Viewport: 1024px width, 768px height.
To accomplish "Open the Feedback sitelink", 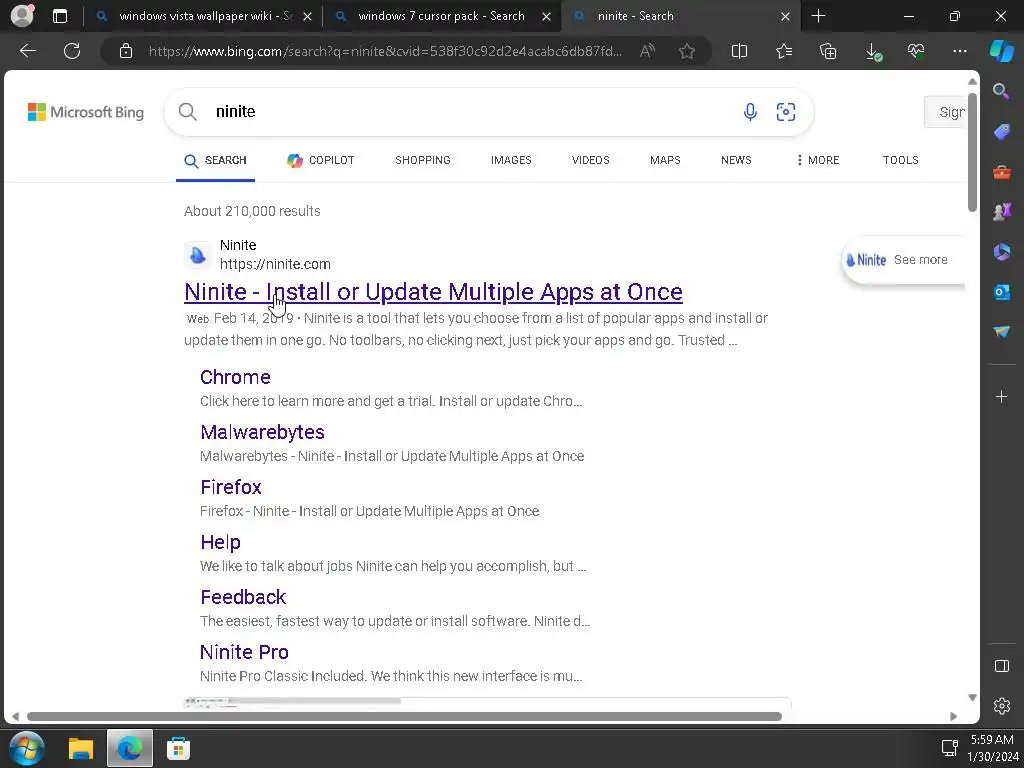I will click(x=243, y=597).
